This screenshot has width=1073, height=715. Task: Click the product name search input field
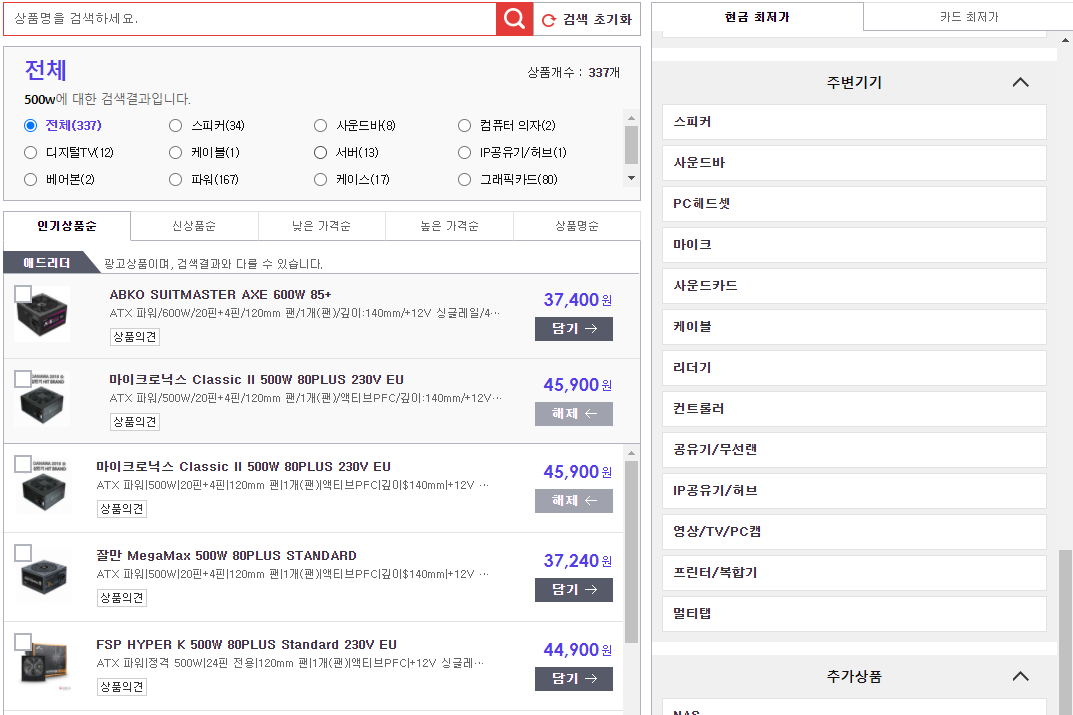pos(250,18)
